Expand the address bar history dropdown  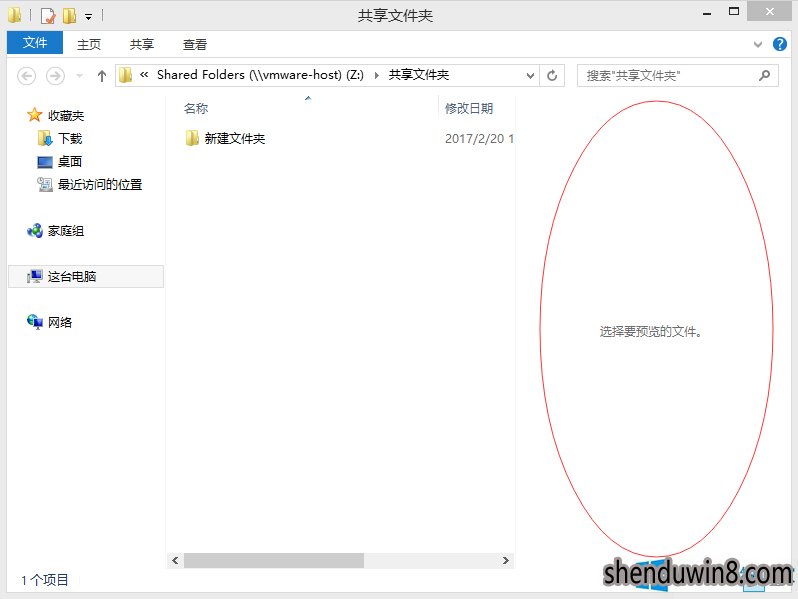point(530,76)
